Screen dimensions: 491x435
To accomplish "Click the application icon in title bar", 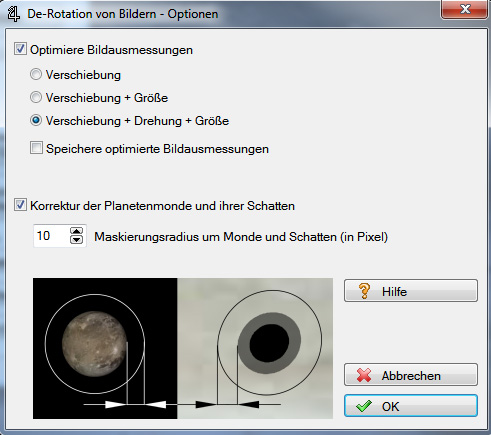I will pos(14,14).
